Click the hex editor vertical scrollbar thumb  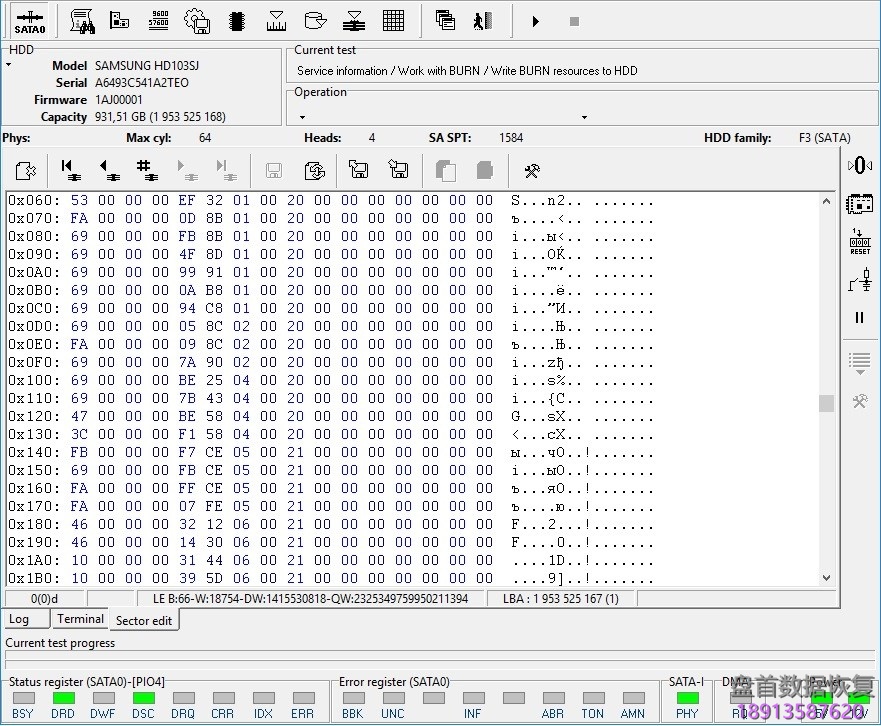826,403
